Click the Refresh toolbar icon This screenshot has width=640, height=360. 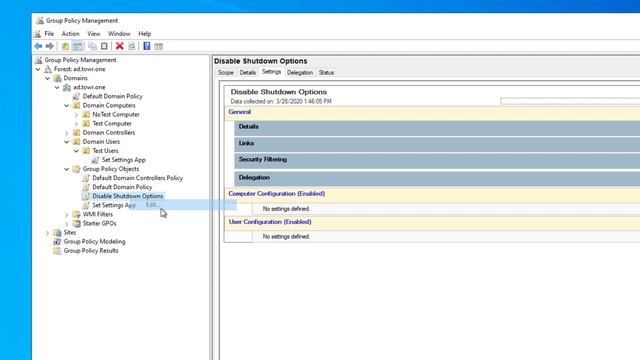[x=132, y=46]
